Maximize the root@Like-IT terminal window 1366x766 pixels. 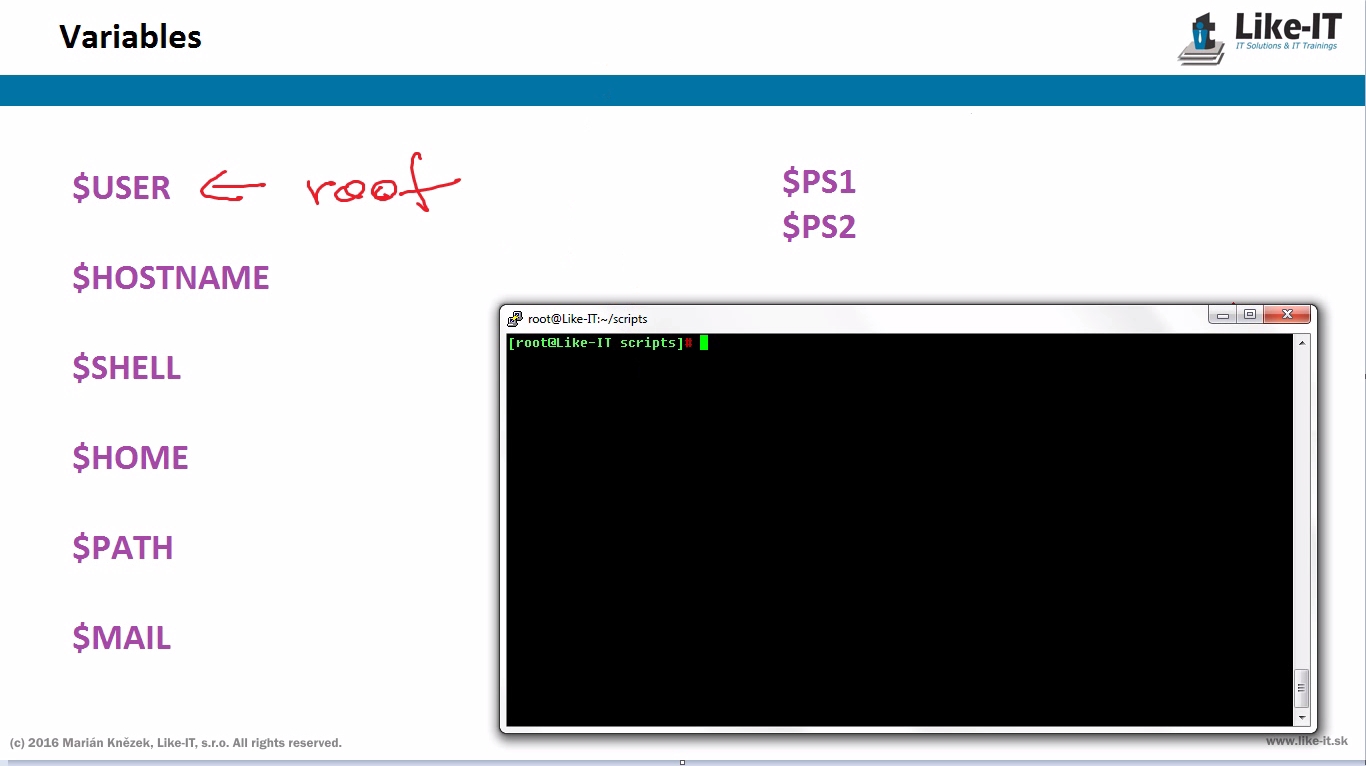pos(1250,315)
